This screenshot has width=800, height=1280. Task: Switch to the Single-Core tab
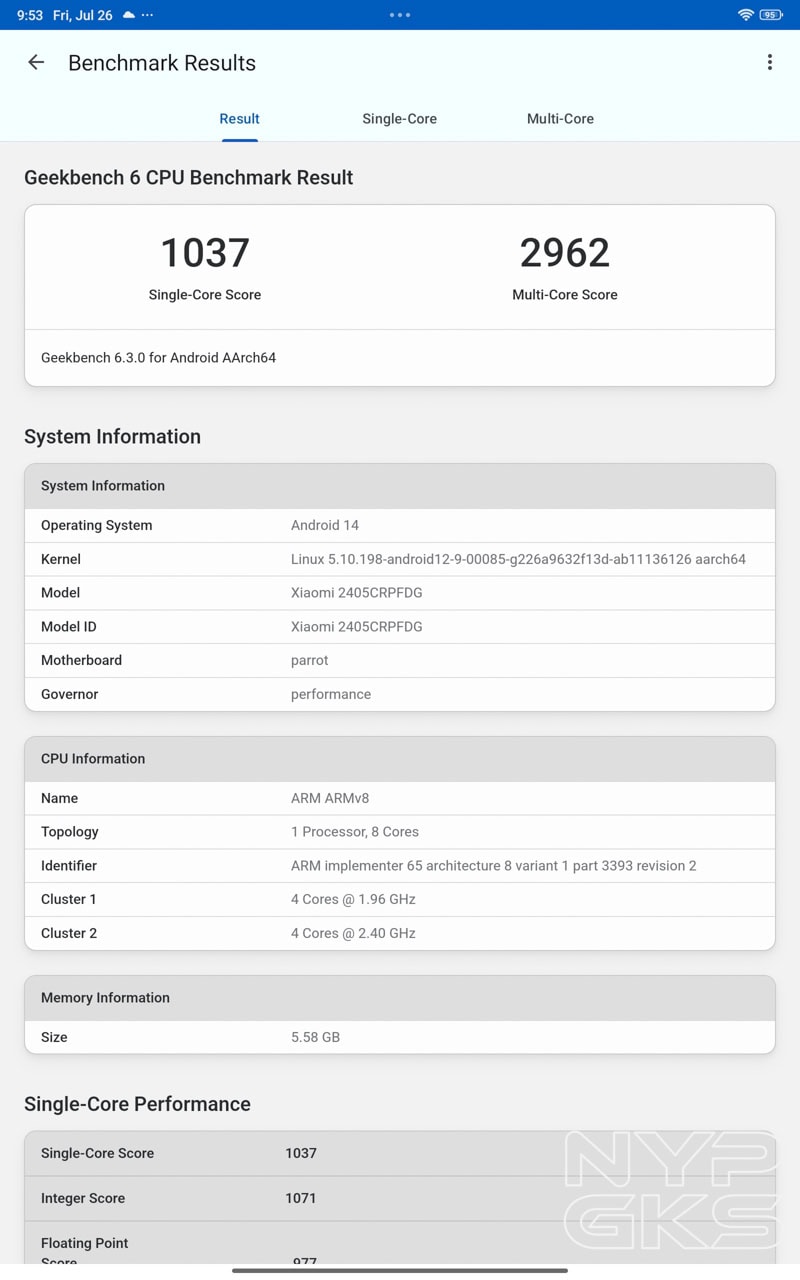pyautogui.click(x=399, y=119)
